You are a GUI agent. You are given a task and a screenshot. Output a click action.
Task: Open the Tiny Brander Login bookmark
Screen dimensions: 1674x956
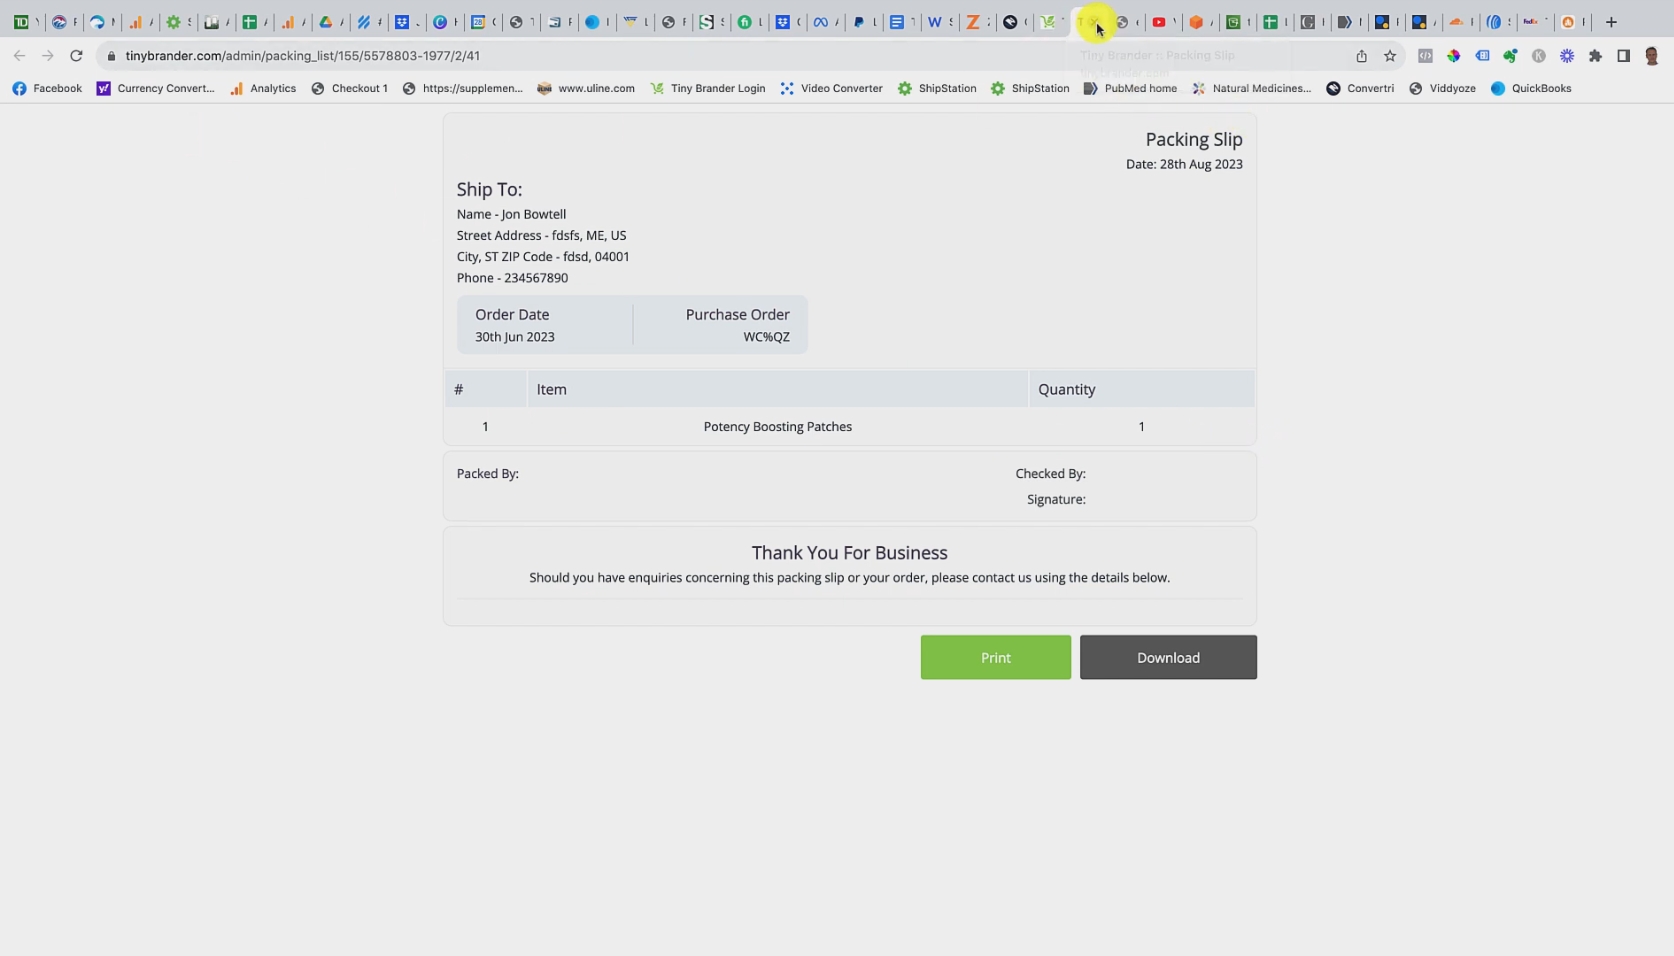tap(707, 88)
